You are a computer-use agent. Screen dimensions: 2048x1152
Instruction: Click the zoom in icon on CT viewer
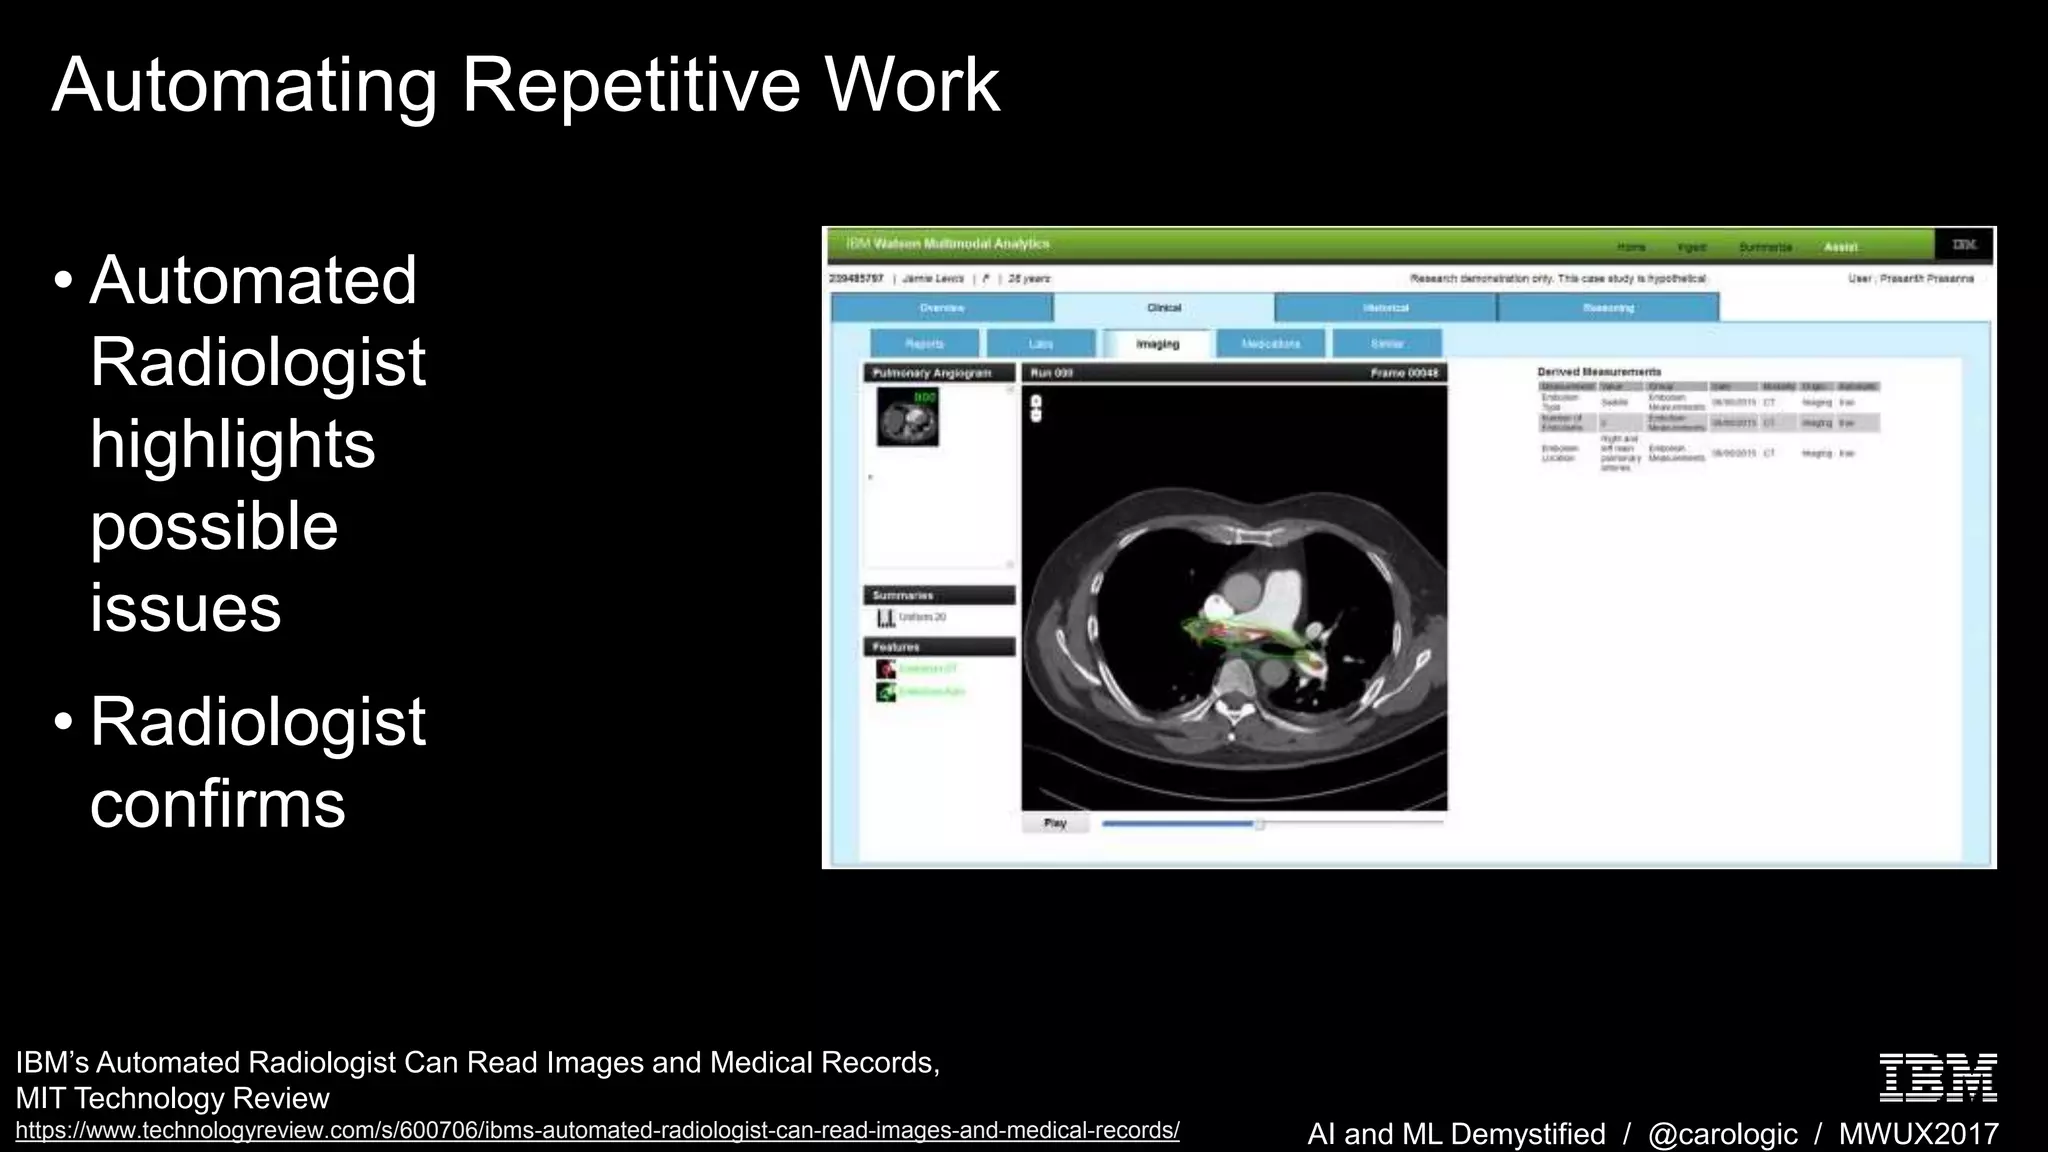click(x=1036, y=401)
